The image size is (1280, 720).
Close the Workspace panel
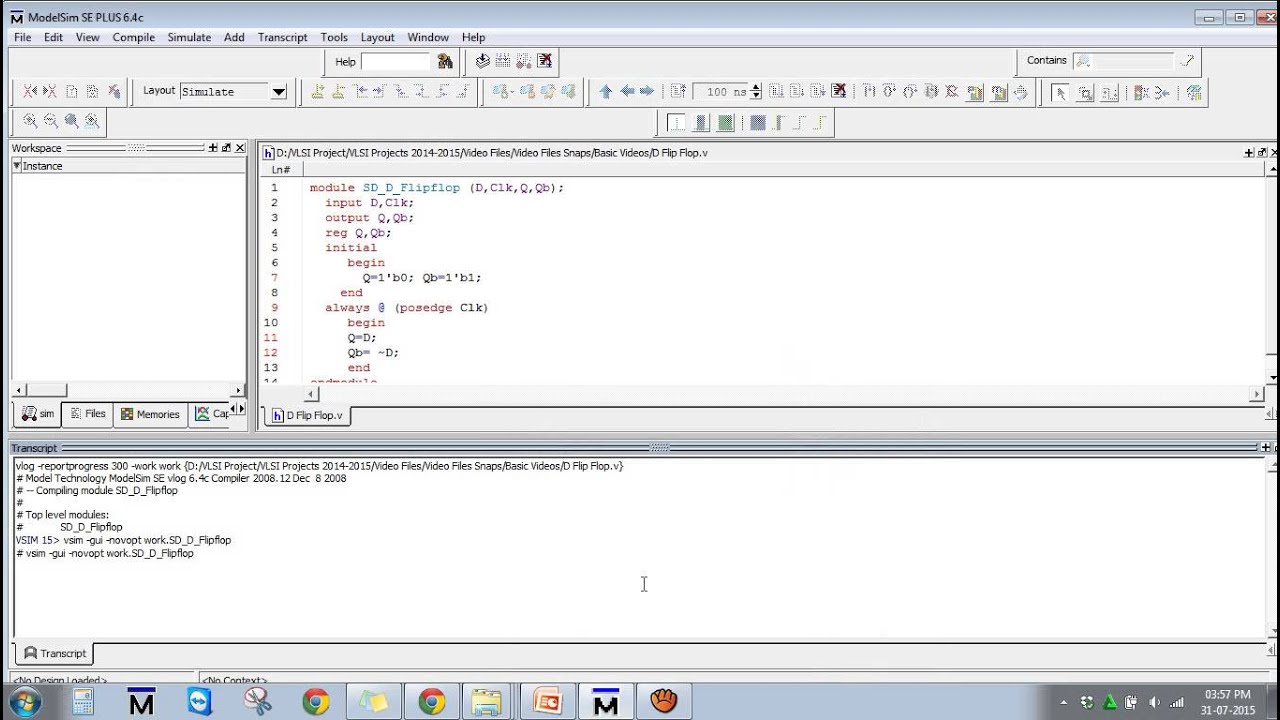(240, 148)
